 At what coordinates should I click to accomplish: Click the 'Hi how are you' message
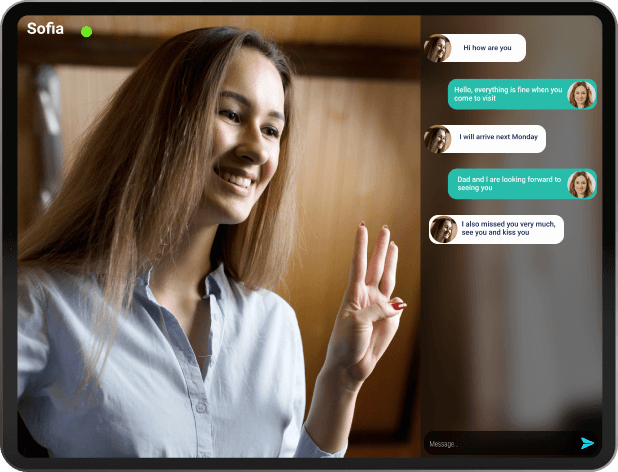pyautogui.click(x=487, y=48)
